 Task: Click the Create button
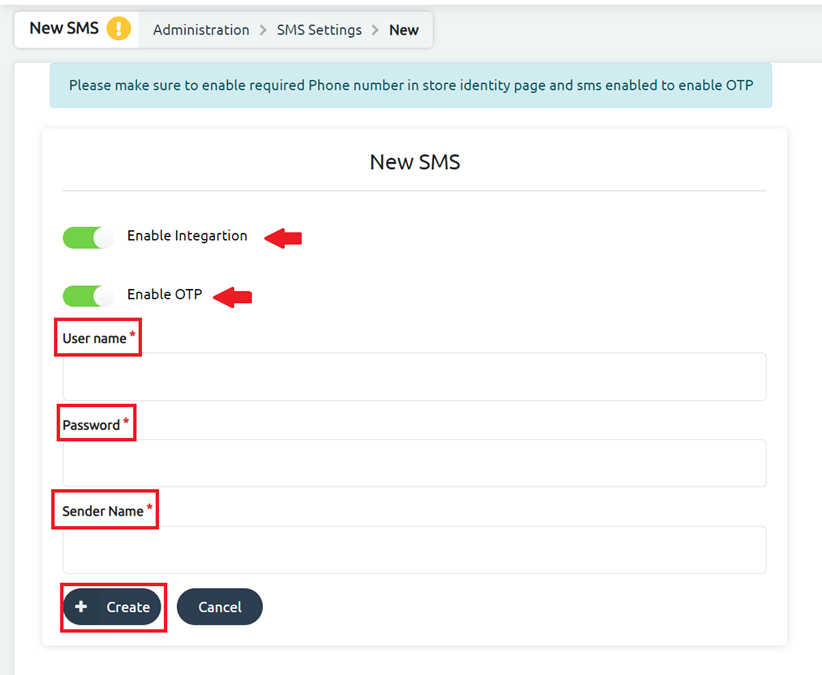pos(112,607)
